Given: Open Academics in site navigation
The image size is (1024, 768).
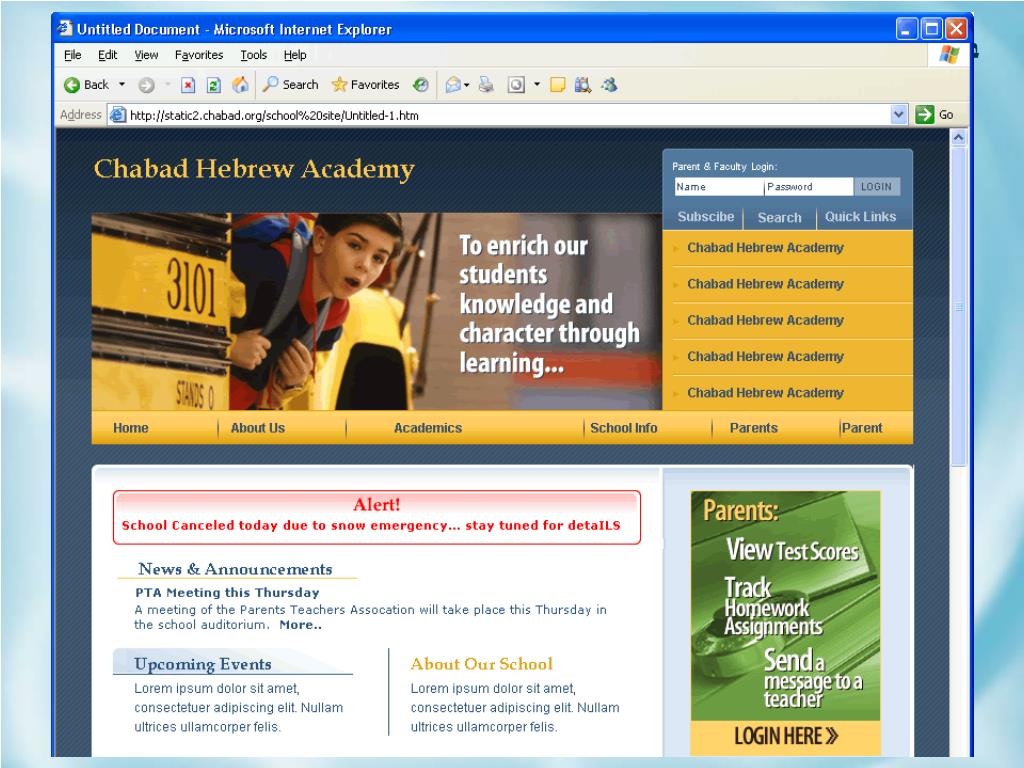Looking at the screenshot, I should coord(428,428).
